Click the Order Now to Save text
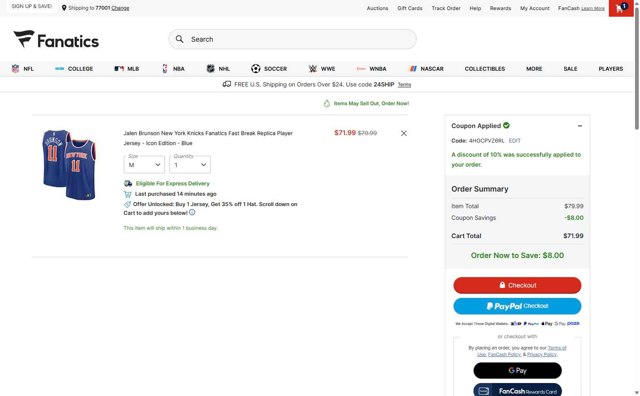 tap(517, 255)
